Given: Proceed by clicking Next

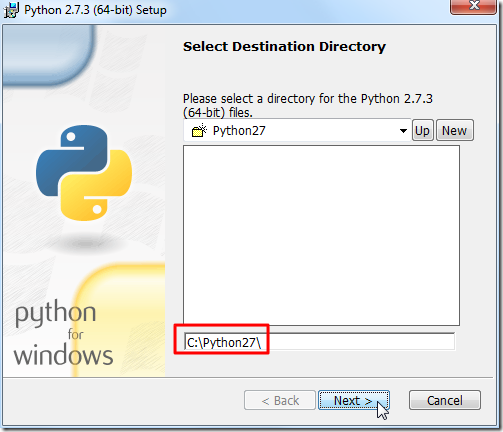Looking at the screenshot, I should [x=354, y=400].
